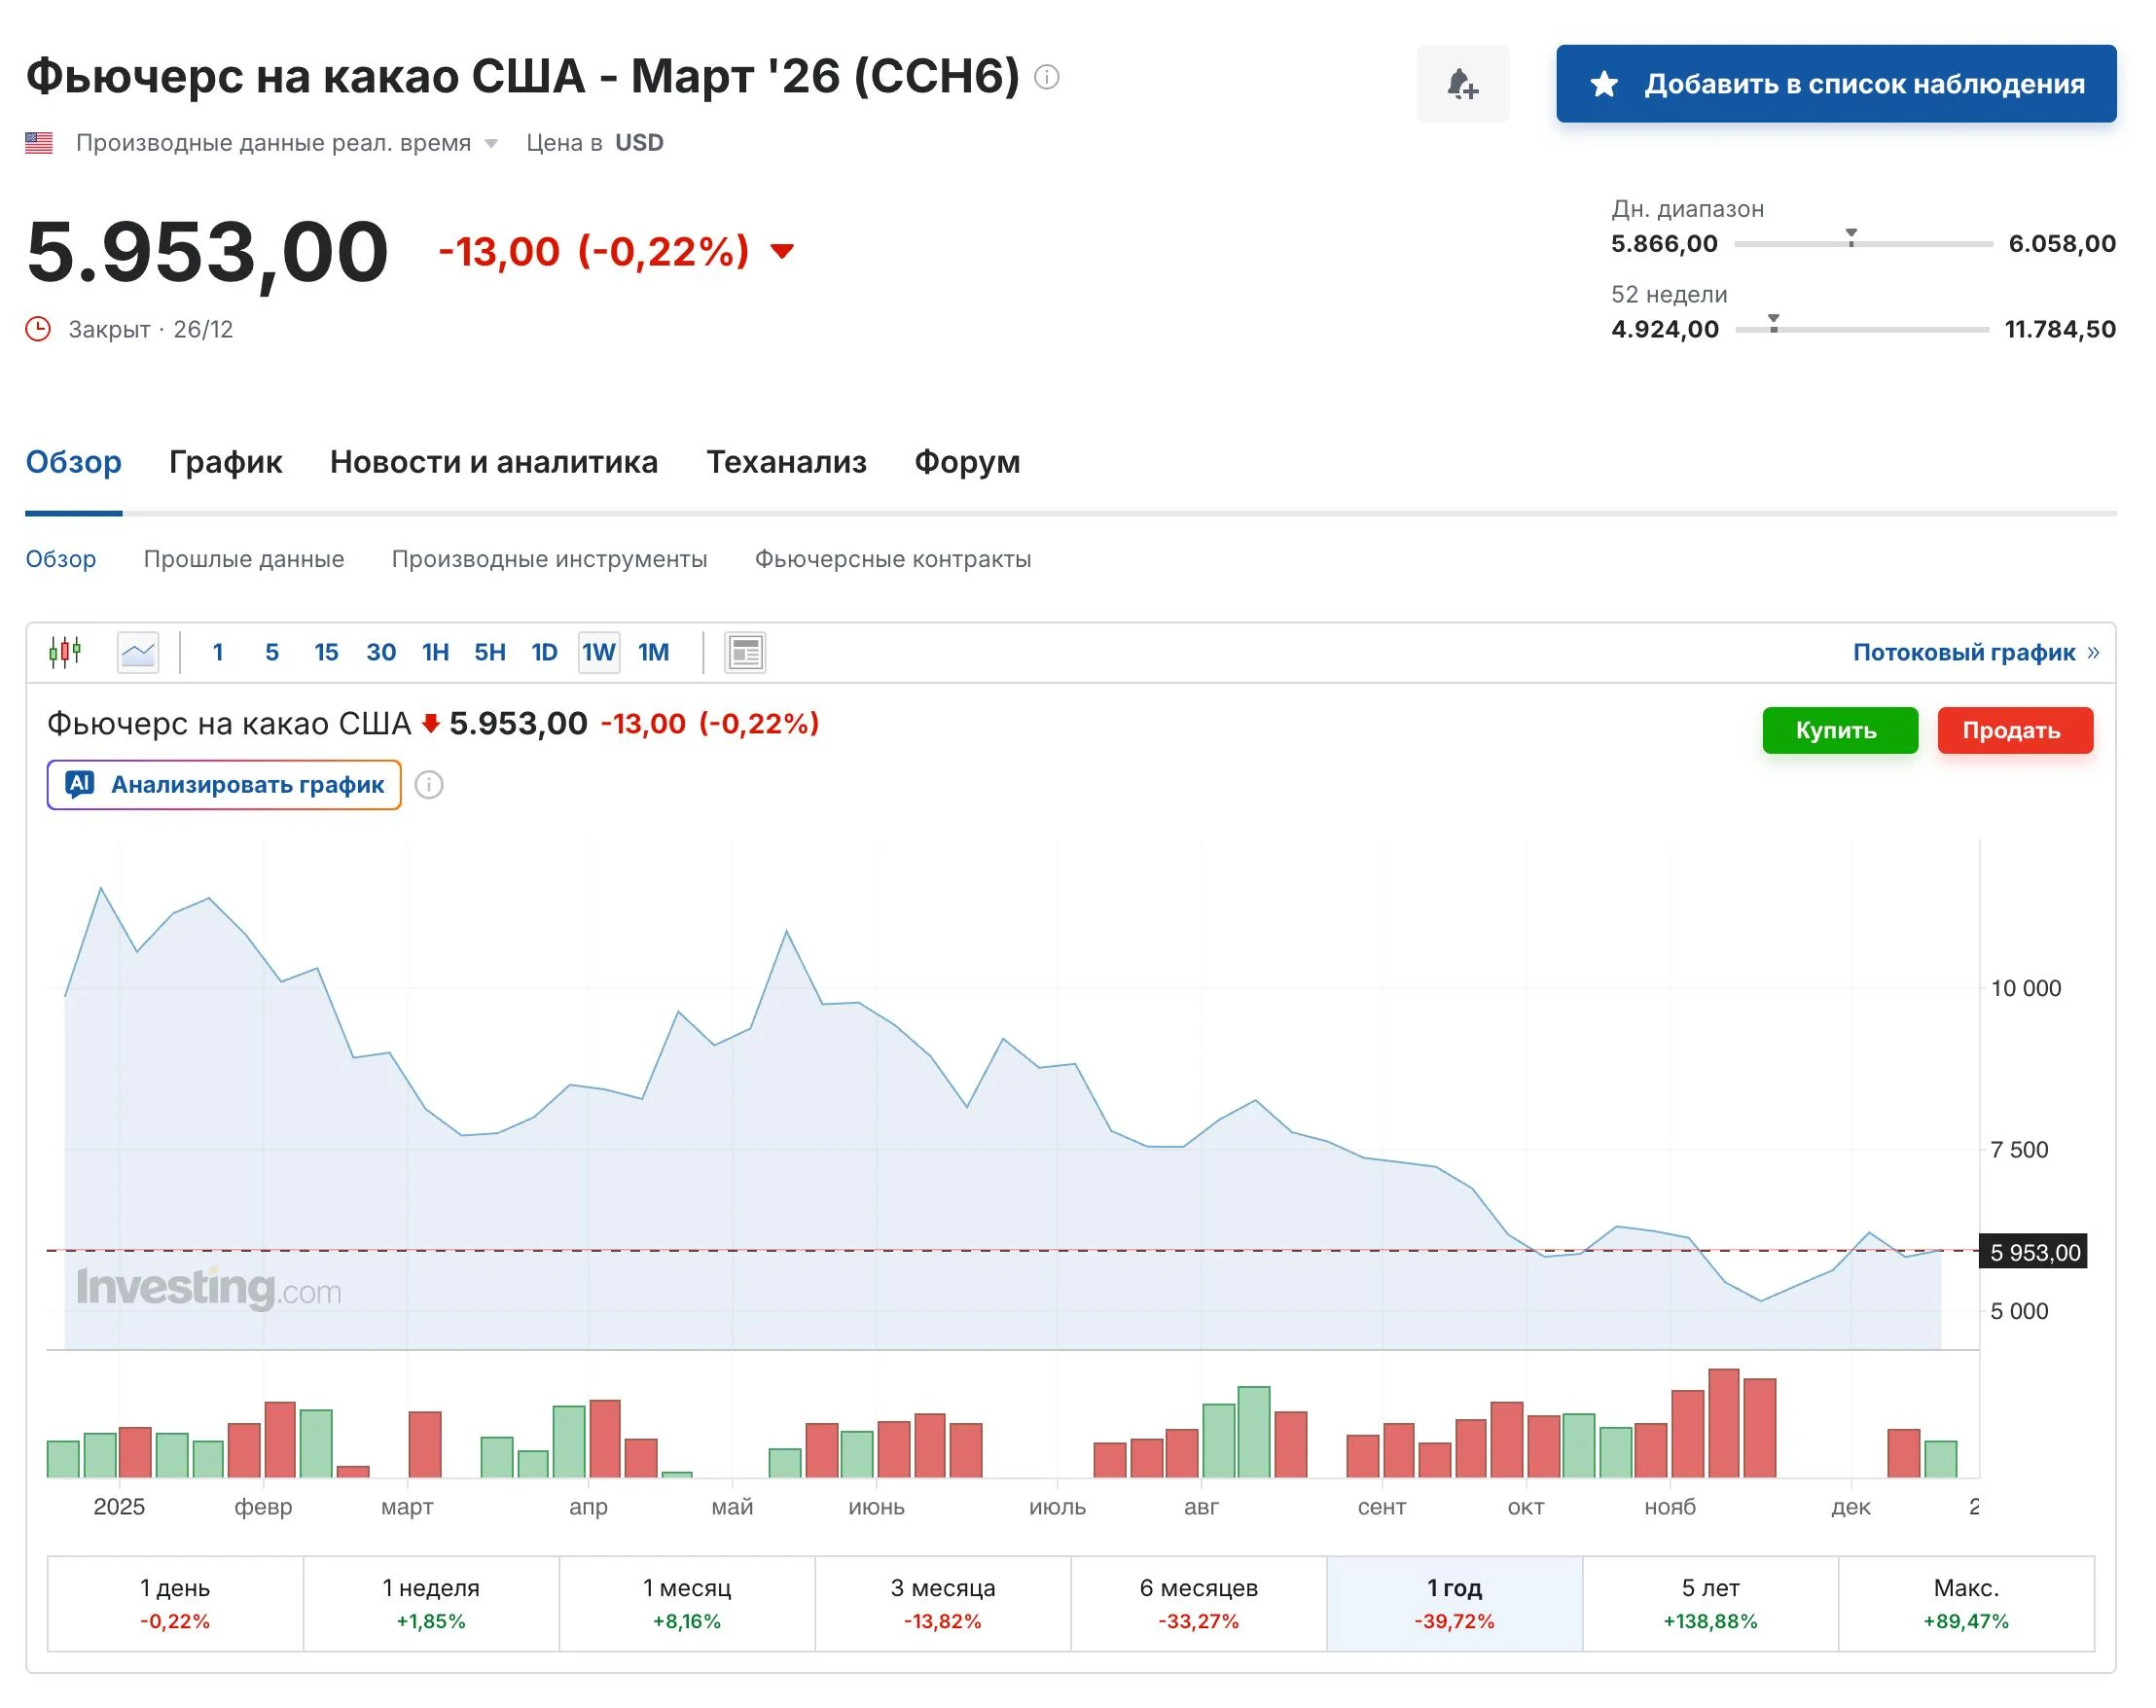The height and width of the screenshot is (1708, 2156).
Task: Click the US flag icon
Action: pos(39,143)
